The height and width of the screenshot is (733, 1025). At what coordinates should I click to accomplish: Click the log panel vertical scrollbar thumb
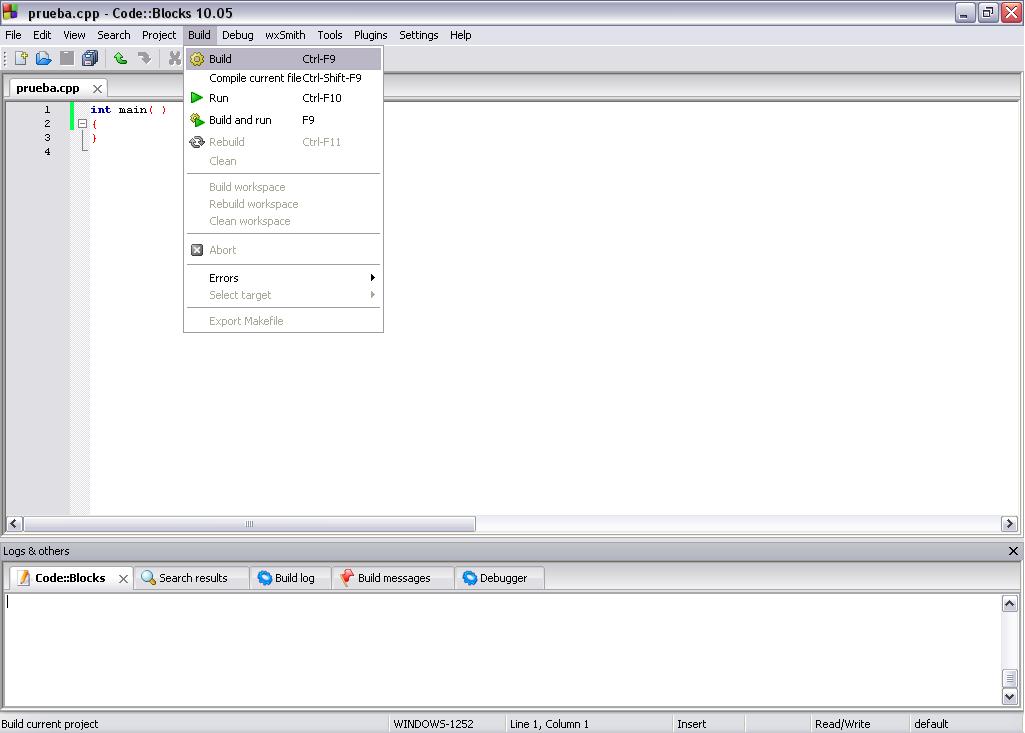click(1009, 678)
